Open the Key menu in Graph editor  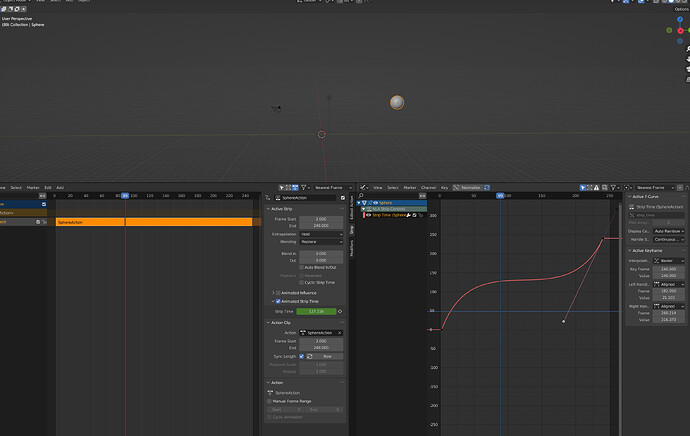444,187
